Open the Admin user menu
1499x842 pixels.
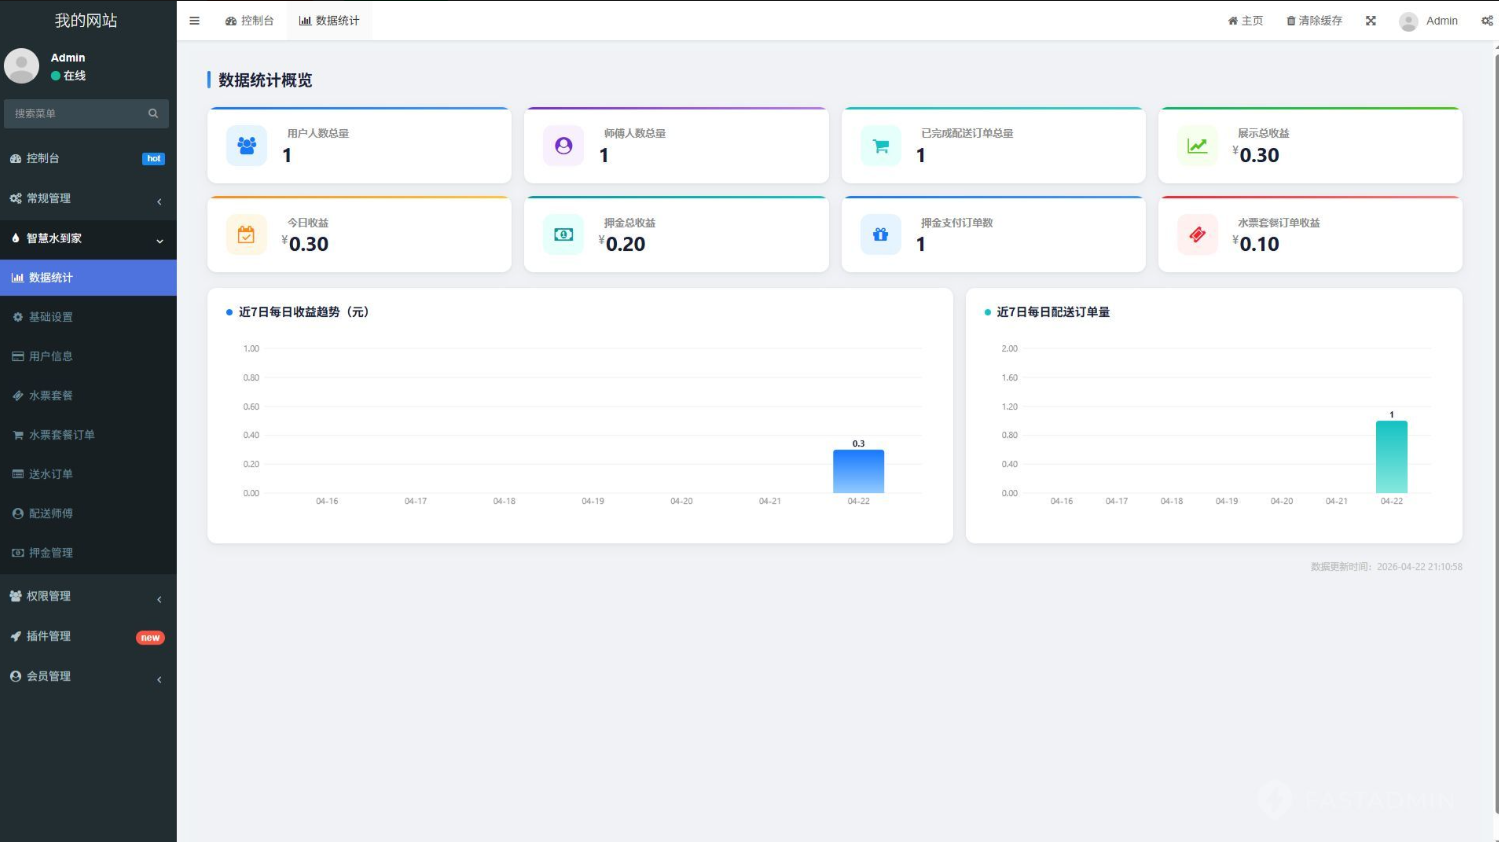1428,21
